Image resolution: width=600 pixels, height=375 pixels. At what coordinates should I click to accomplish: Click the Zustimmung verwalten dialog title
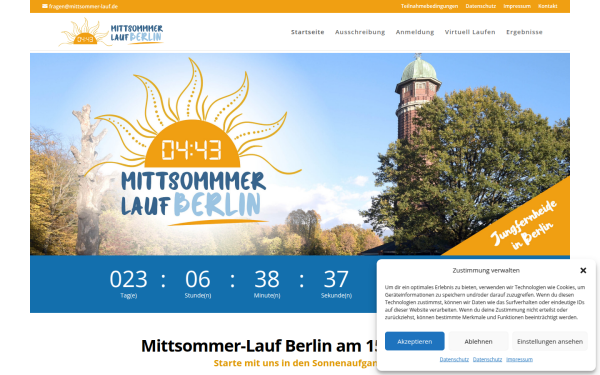(486, 271)
